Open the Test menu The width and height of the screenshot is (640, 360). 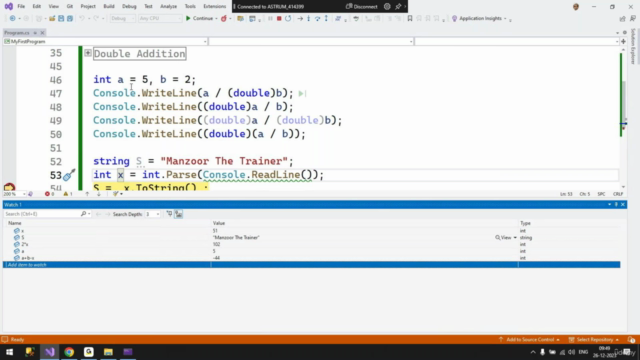[148, 7]
